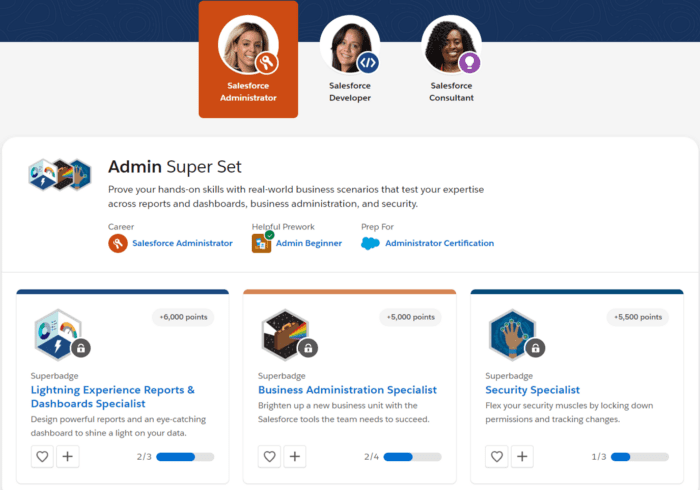Open the Salesforce Administrator career link

tap(182, 243)
